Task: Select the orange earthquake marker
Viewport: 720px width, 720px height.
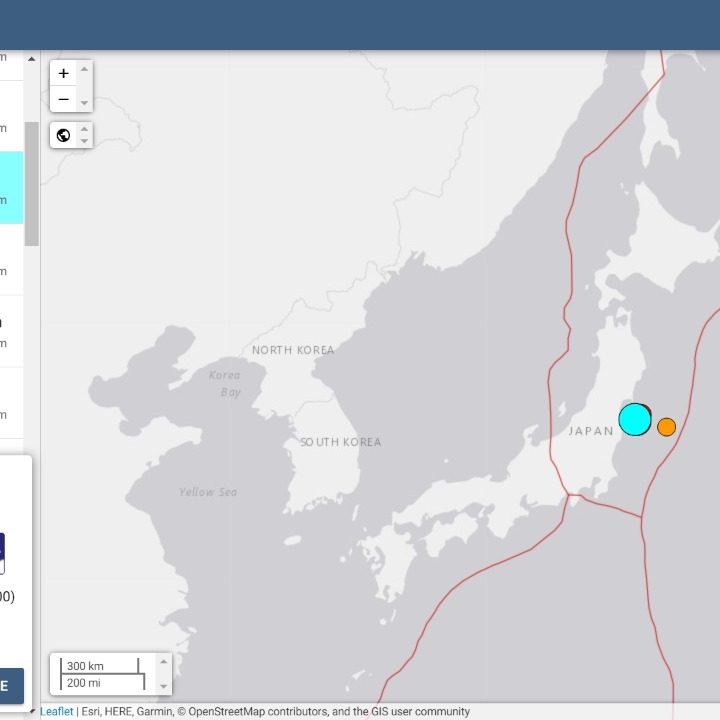Action: click(x=666, y=427)
